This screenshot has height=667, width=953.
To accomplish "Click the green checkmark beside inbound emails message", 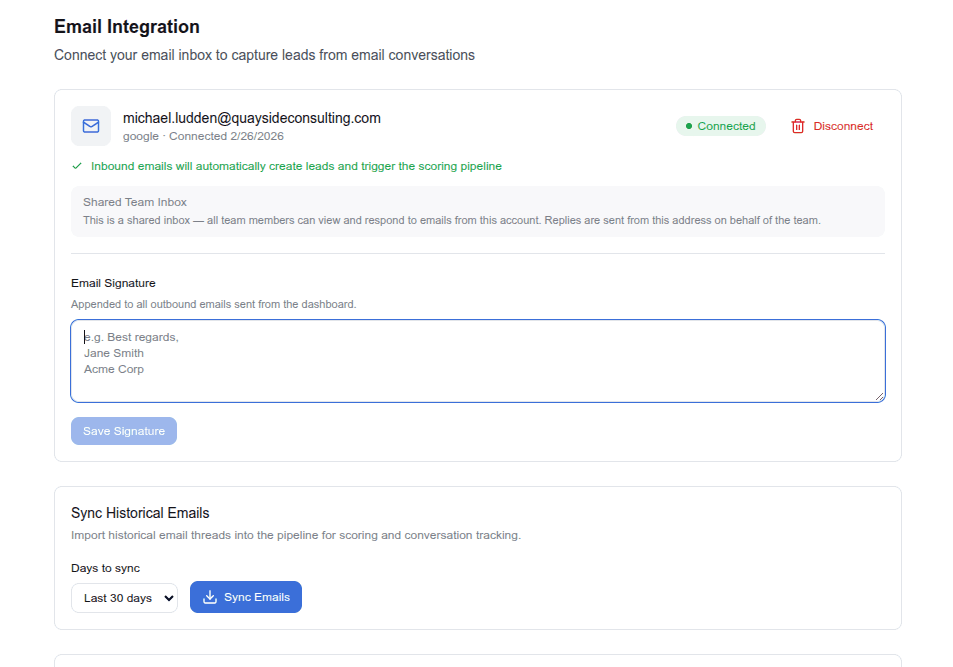I will click(x=77, y=165).
